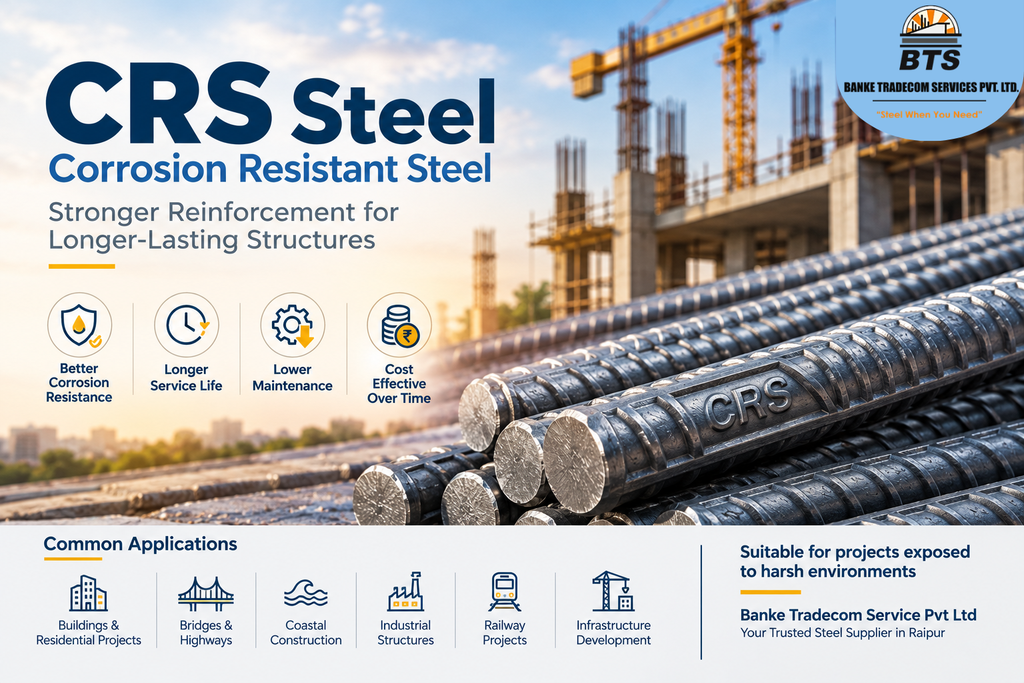Click the Cost Effective rupee coins icon

click(x=399, y=325)
